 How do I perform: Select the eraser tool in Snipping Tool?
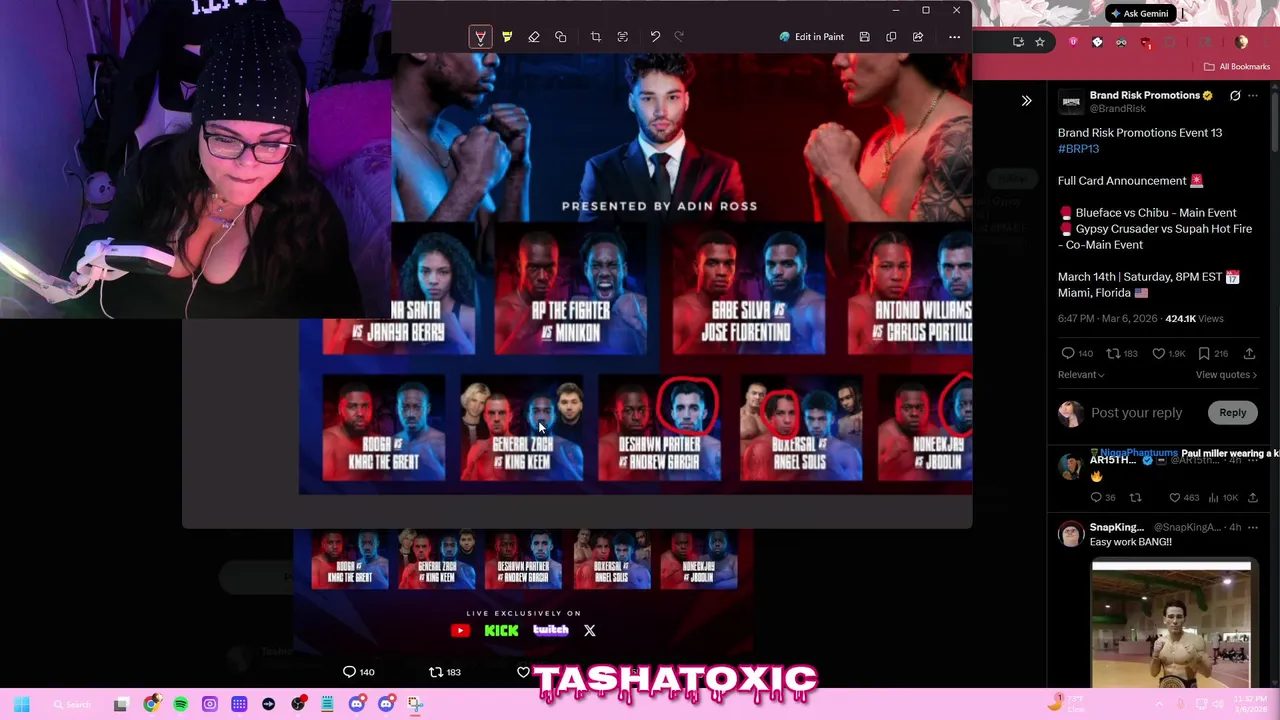pos(534,37)
